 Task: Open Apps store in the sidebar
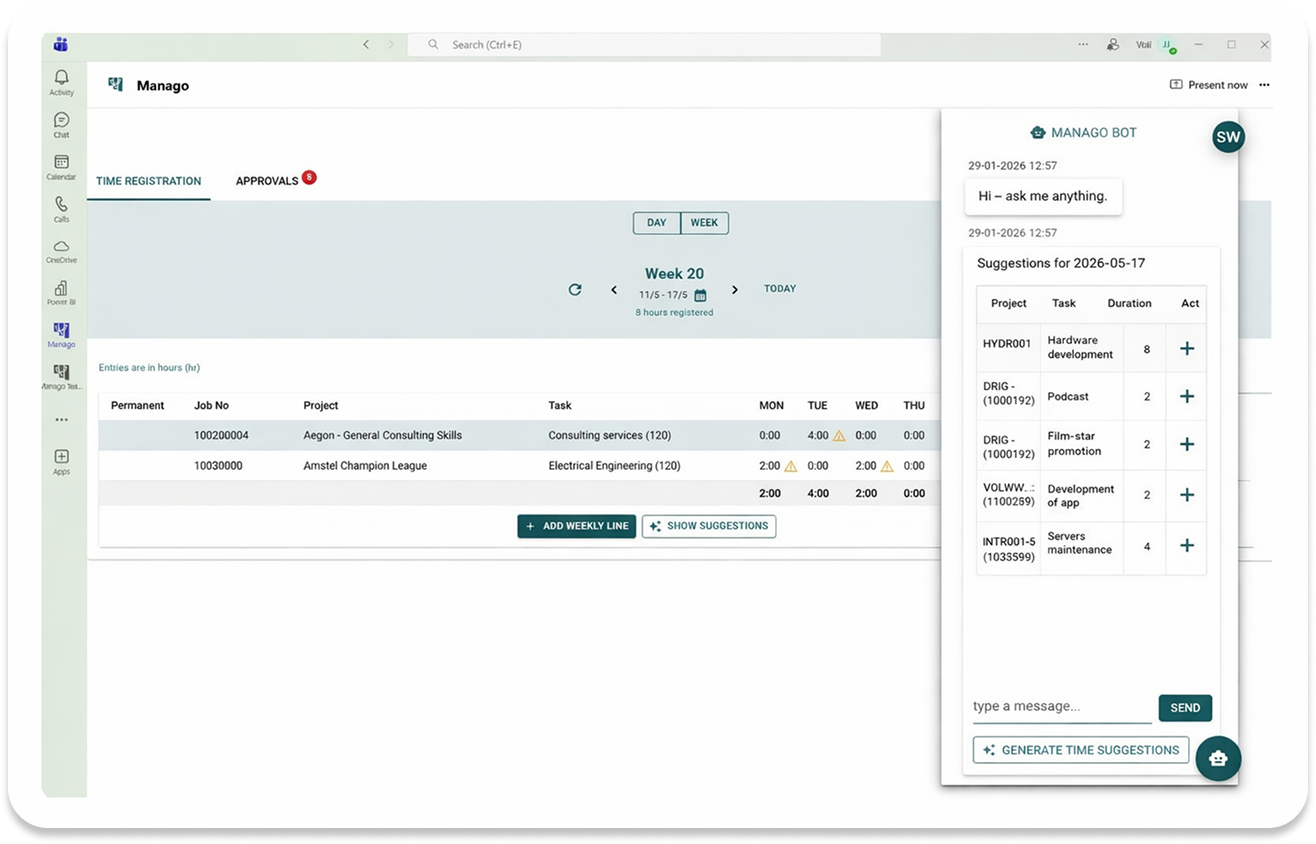tap(61, 461)
